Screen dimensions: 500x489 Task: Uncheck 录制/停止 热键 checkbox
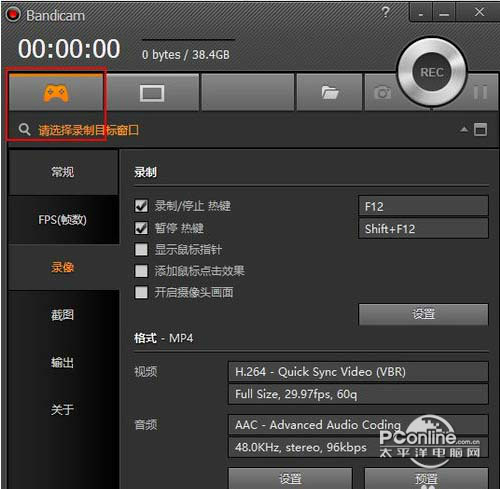[141, 206]
